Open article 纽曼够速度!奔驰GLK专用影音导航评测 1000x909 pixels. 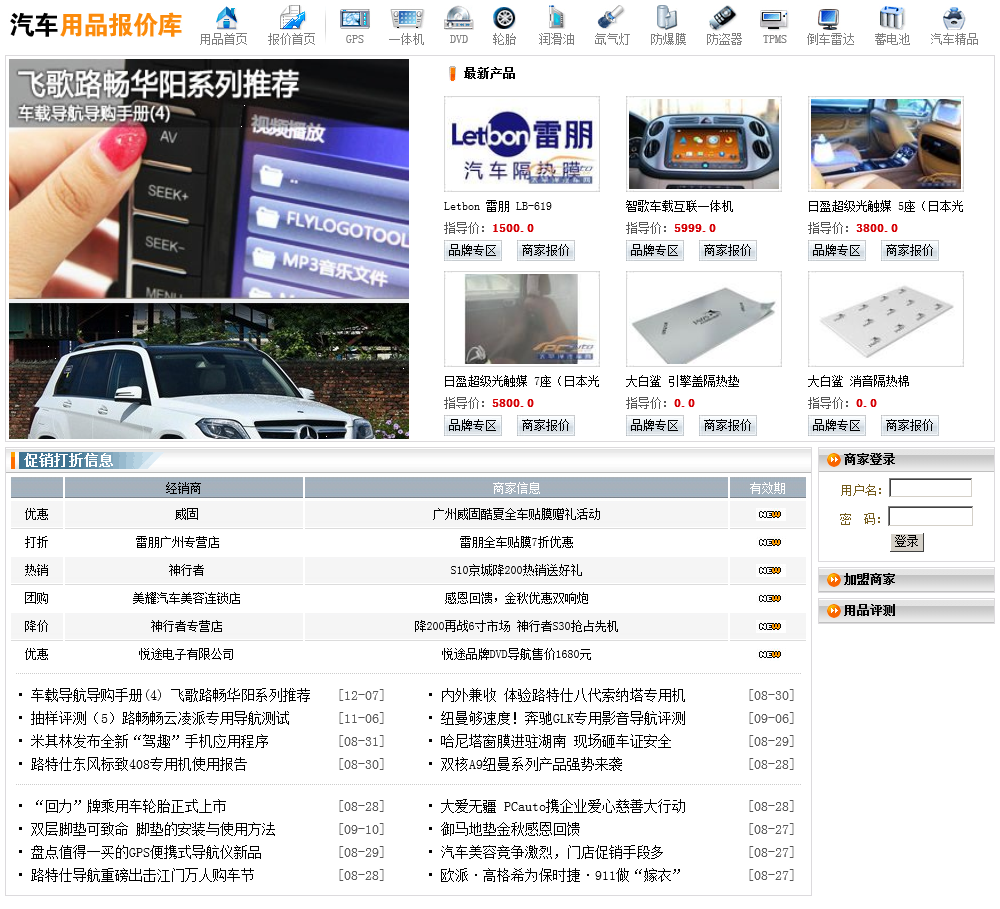click(563, 718)
